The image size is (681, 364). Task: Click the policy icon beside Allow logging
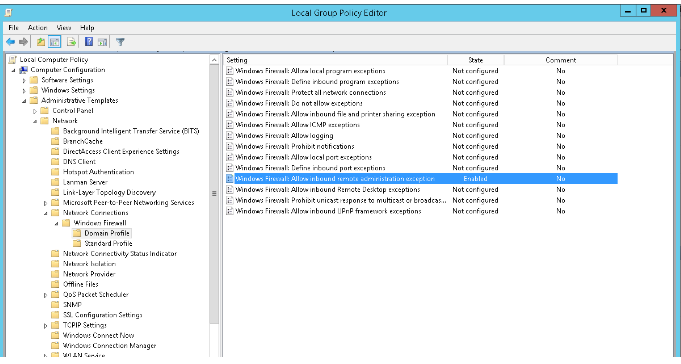click(x=230, y=136)
